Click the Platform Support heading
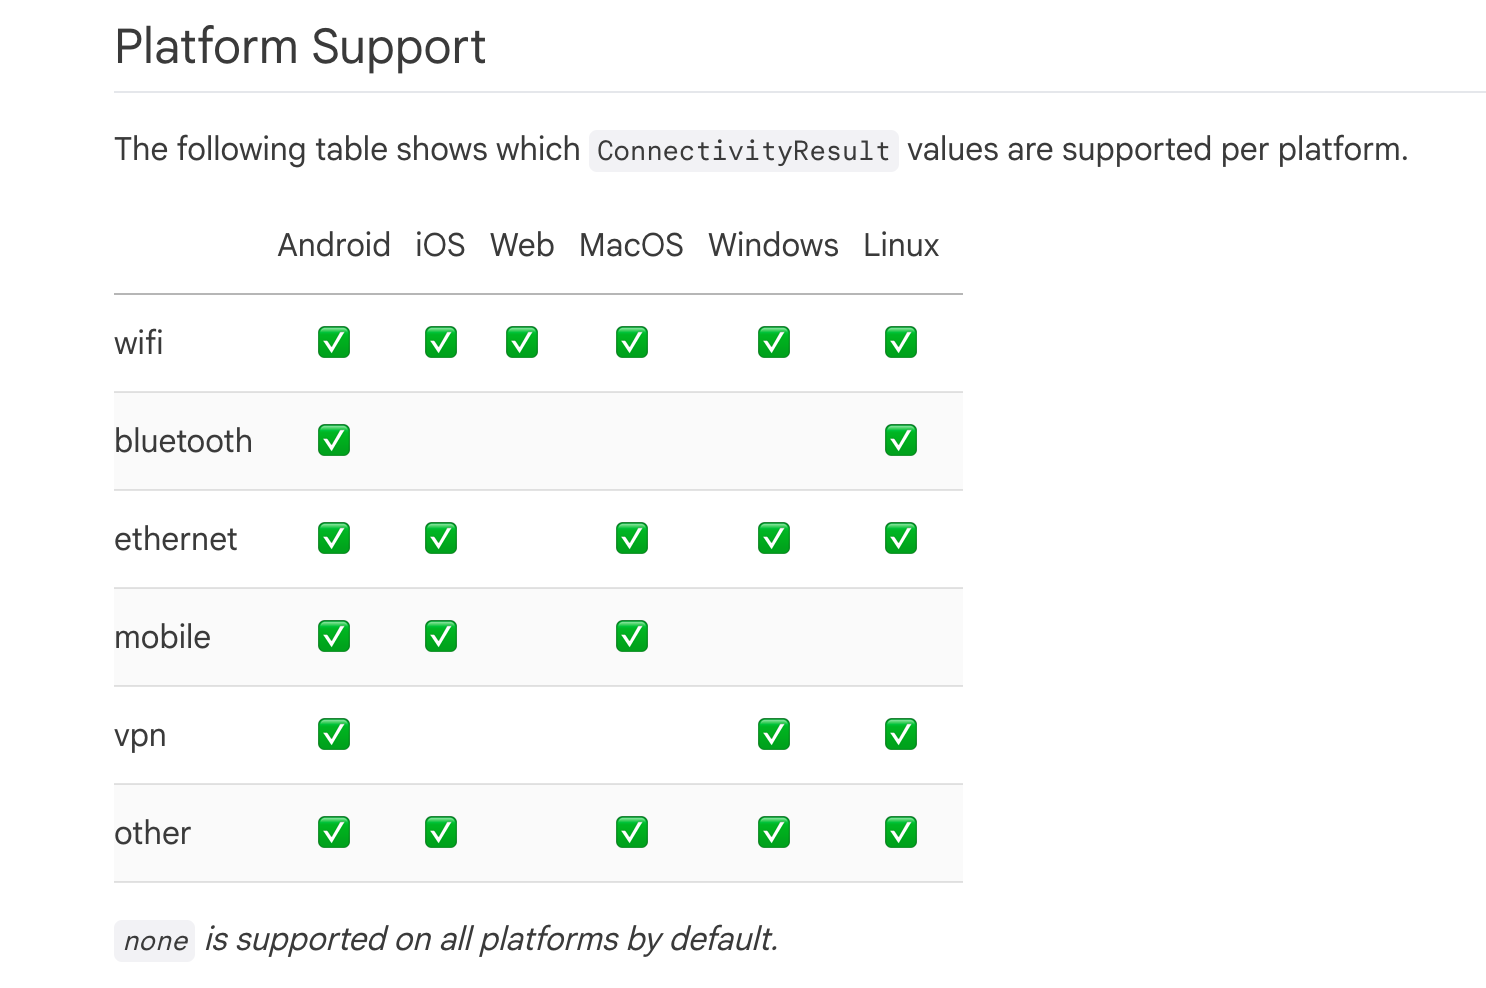 (x=300, y=47)
